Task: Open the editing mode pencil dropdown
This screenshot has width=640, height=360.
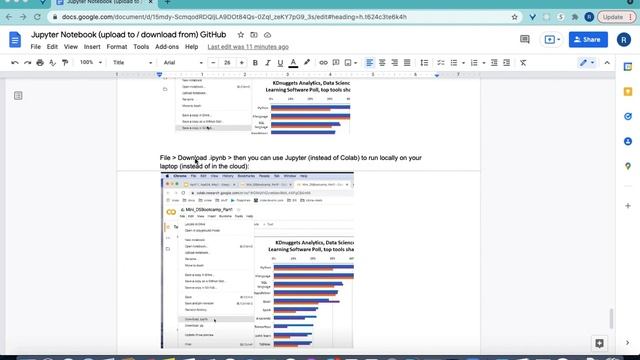Action: click(x=587, y=63)
